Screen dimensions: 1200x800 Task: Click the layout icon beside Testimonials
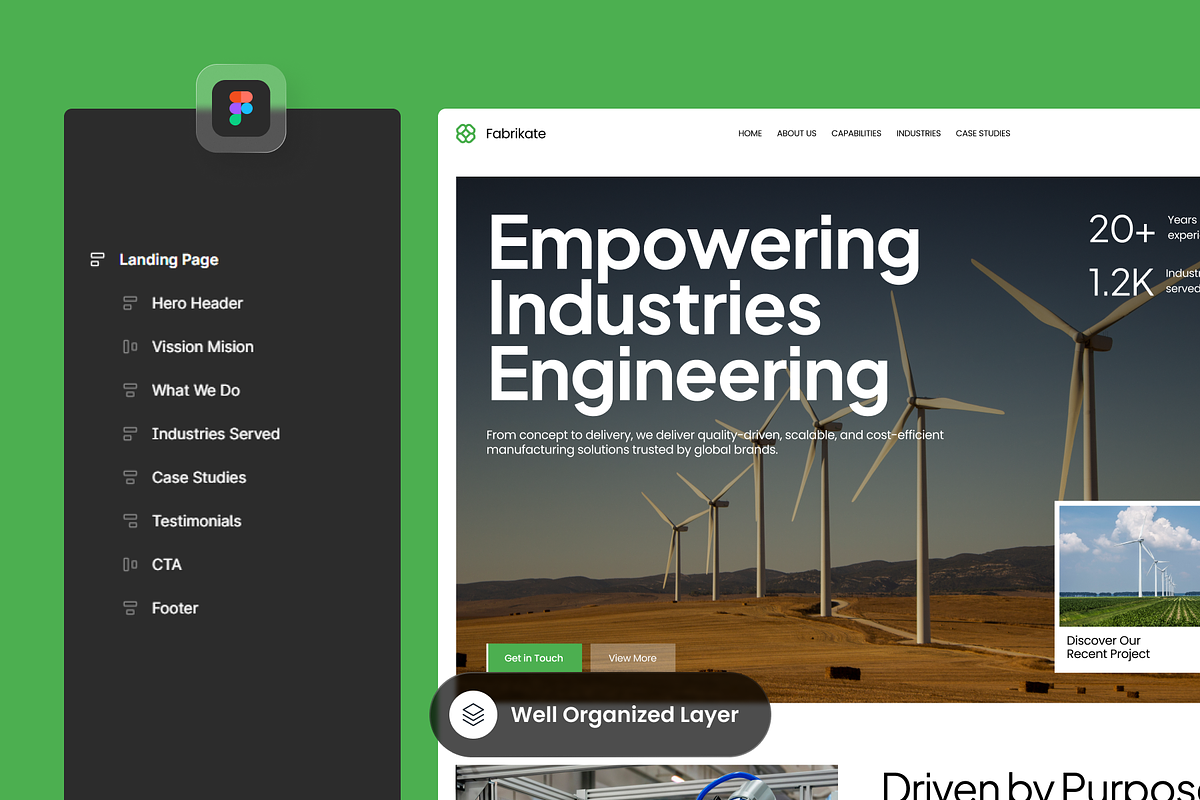(129, 521)
